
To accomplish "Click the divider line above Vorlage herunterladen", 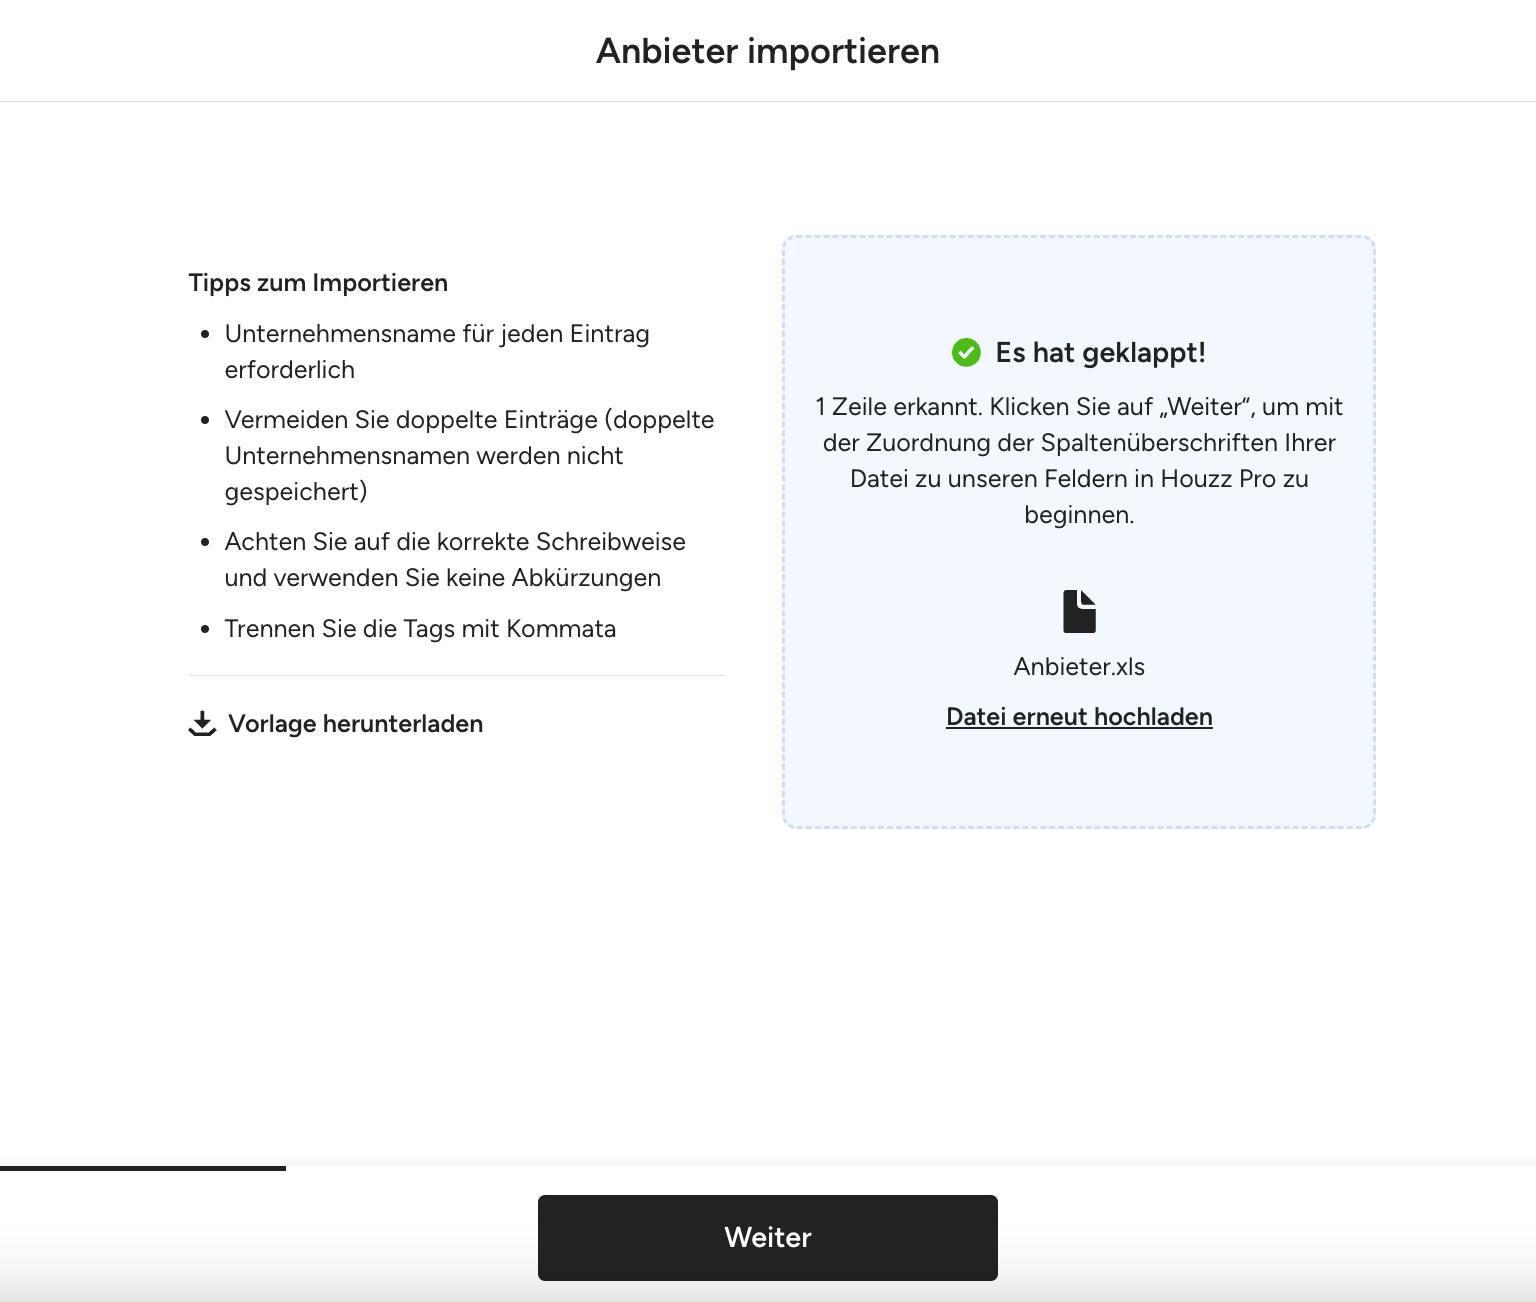I will tap(457, 676).
